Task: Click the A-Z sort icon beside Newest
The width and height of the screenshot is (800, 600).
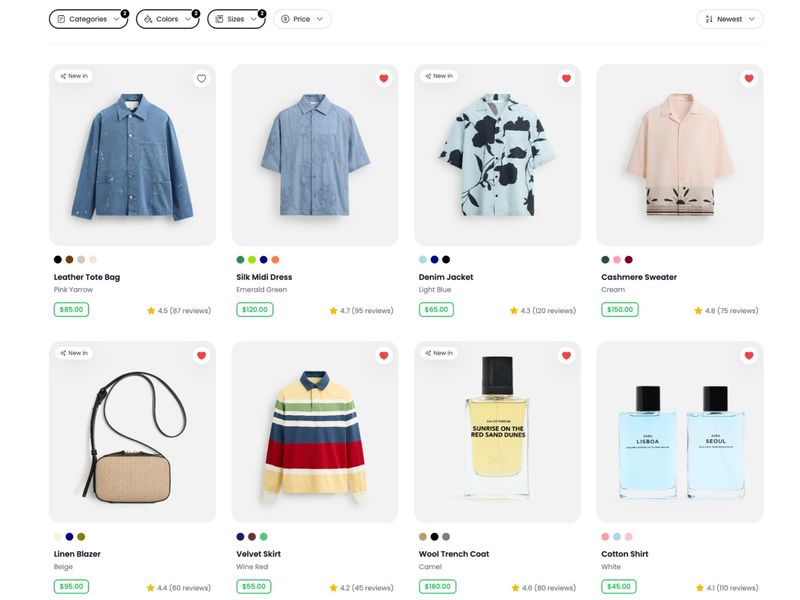Action: [x=709, y=18]
